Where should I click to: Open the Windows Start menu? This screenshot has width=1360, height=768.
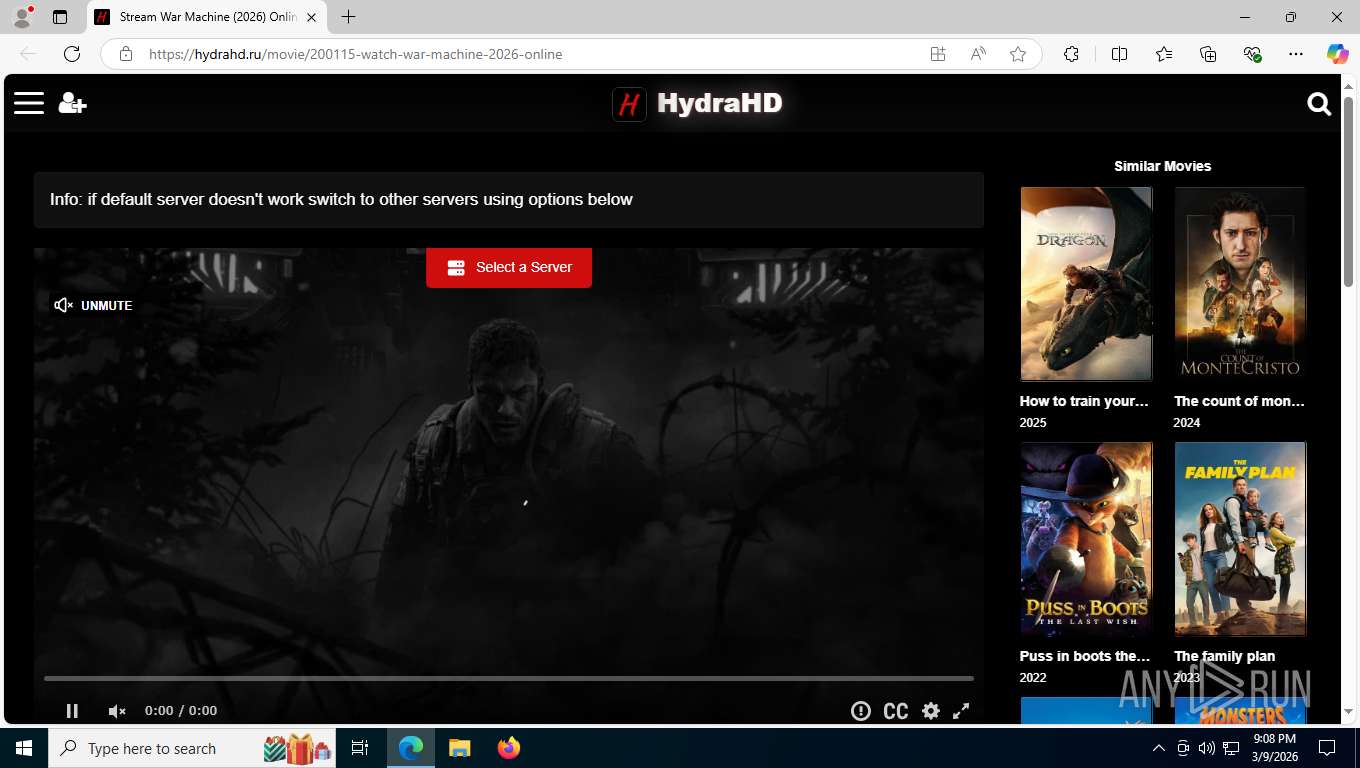point(24,748)
